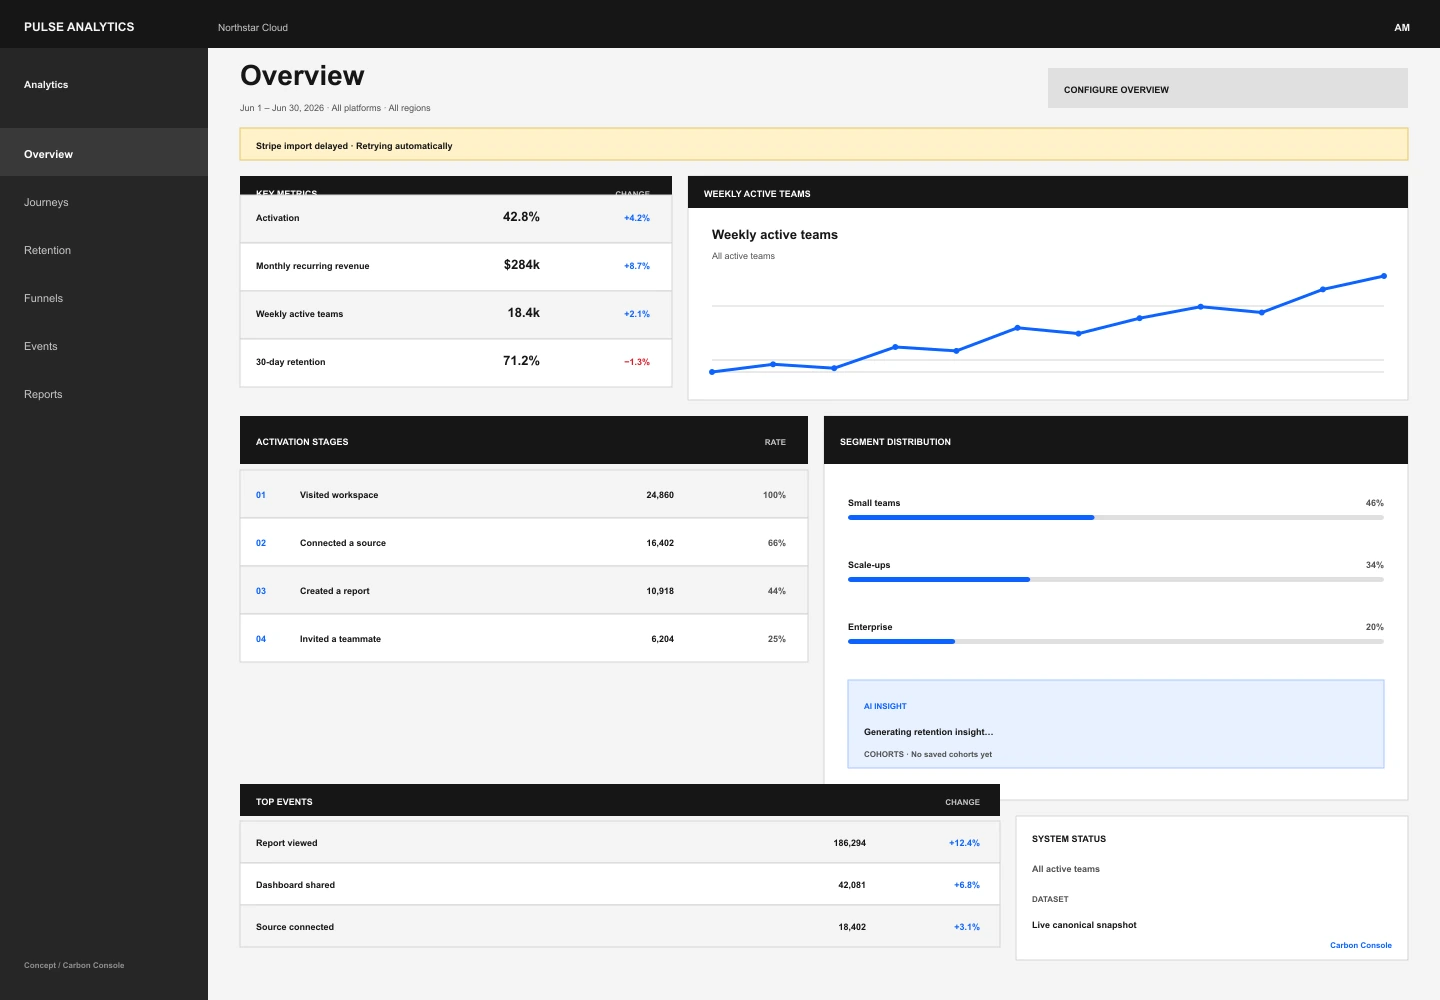Click the Pulse Analytics logo text
This screenshot has width=1440, height=1000.
coord(79,27)
